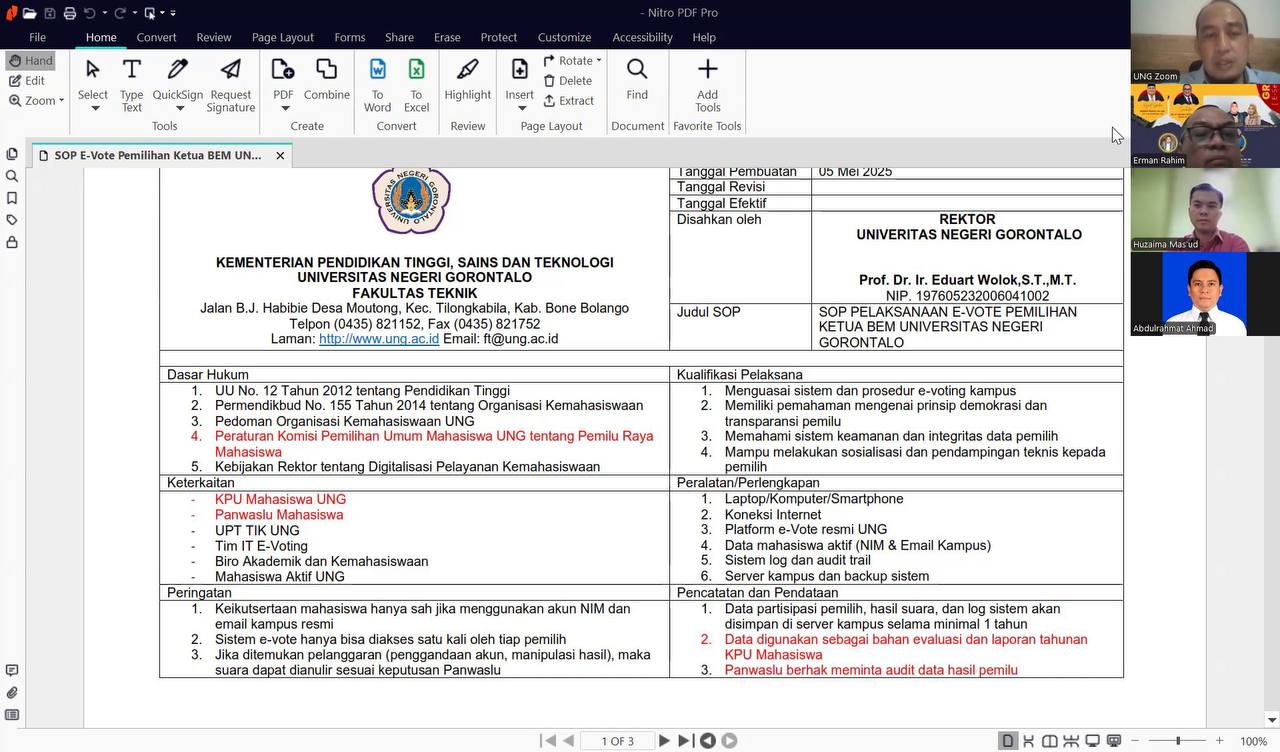Screen dimensions: 1280x752
Task: Select the Highlight tool
Action: coord(467,80)
